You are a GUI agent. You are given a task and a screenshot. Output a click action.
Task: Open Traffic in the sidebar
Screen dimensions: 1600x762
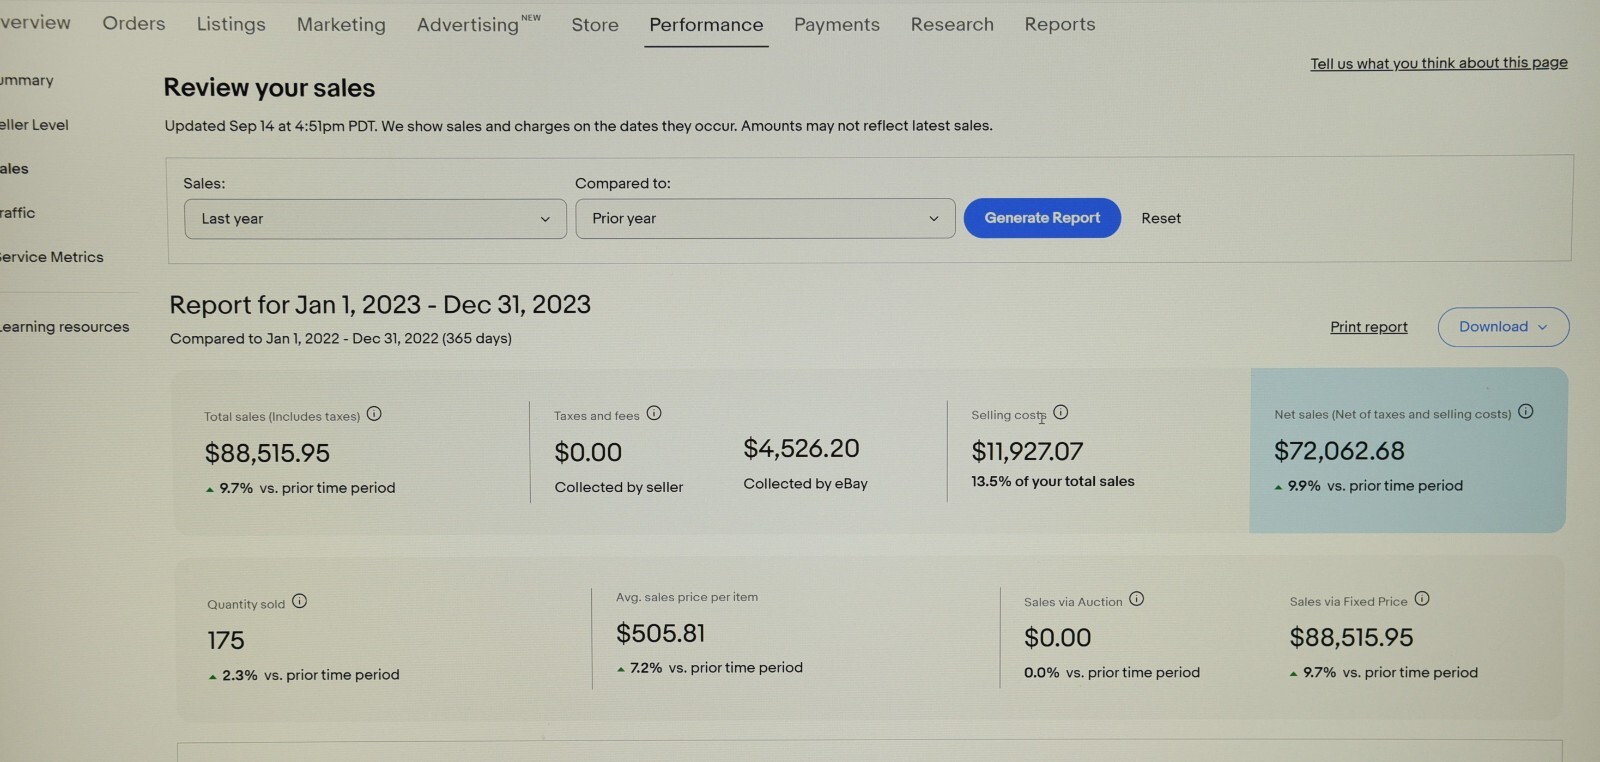17,213
